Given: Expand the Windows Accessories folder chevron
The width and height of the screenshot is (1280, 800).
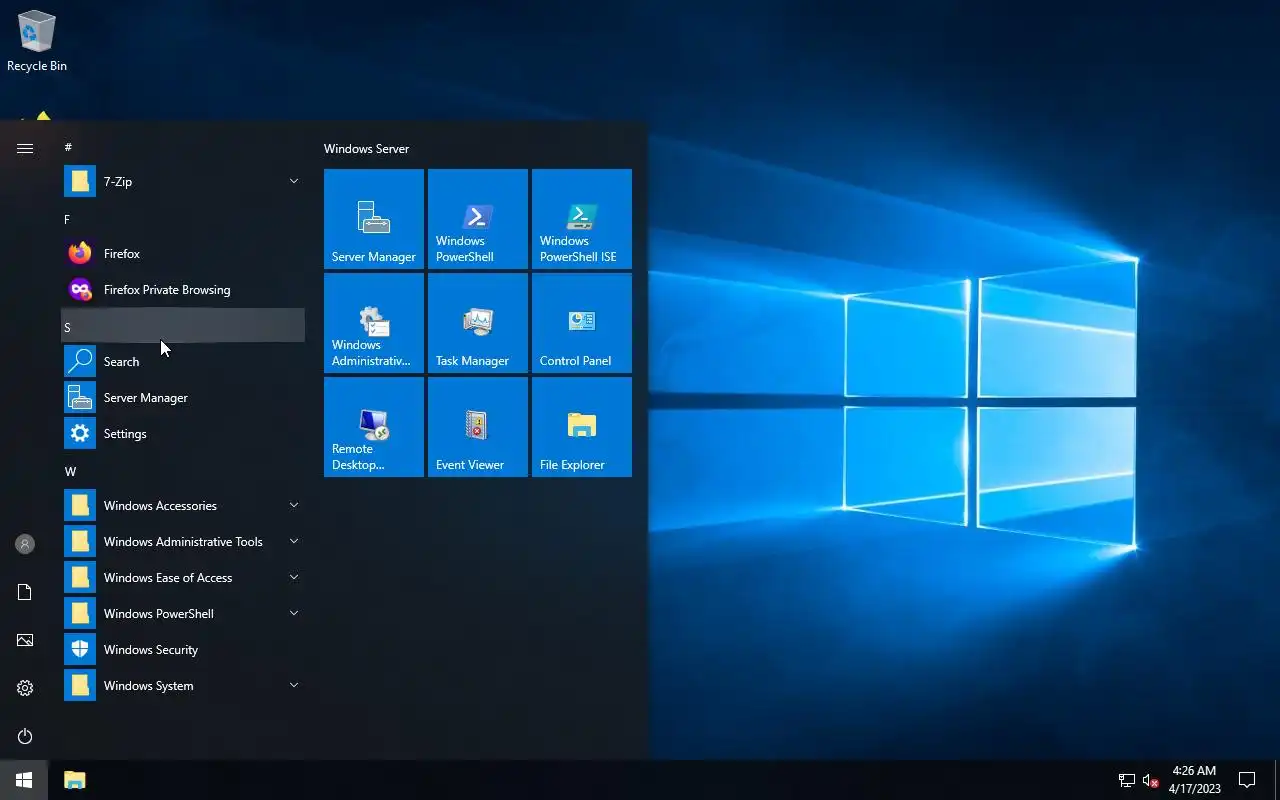Looking at the screenshot, I should pyautogui.click(x=294, y=505).
